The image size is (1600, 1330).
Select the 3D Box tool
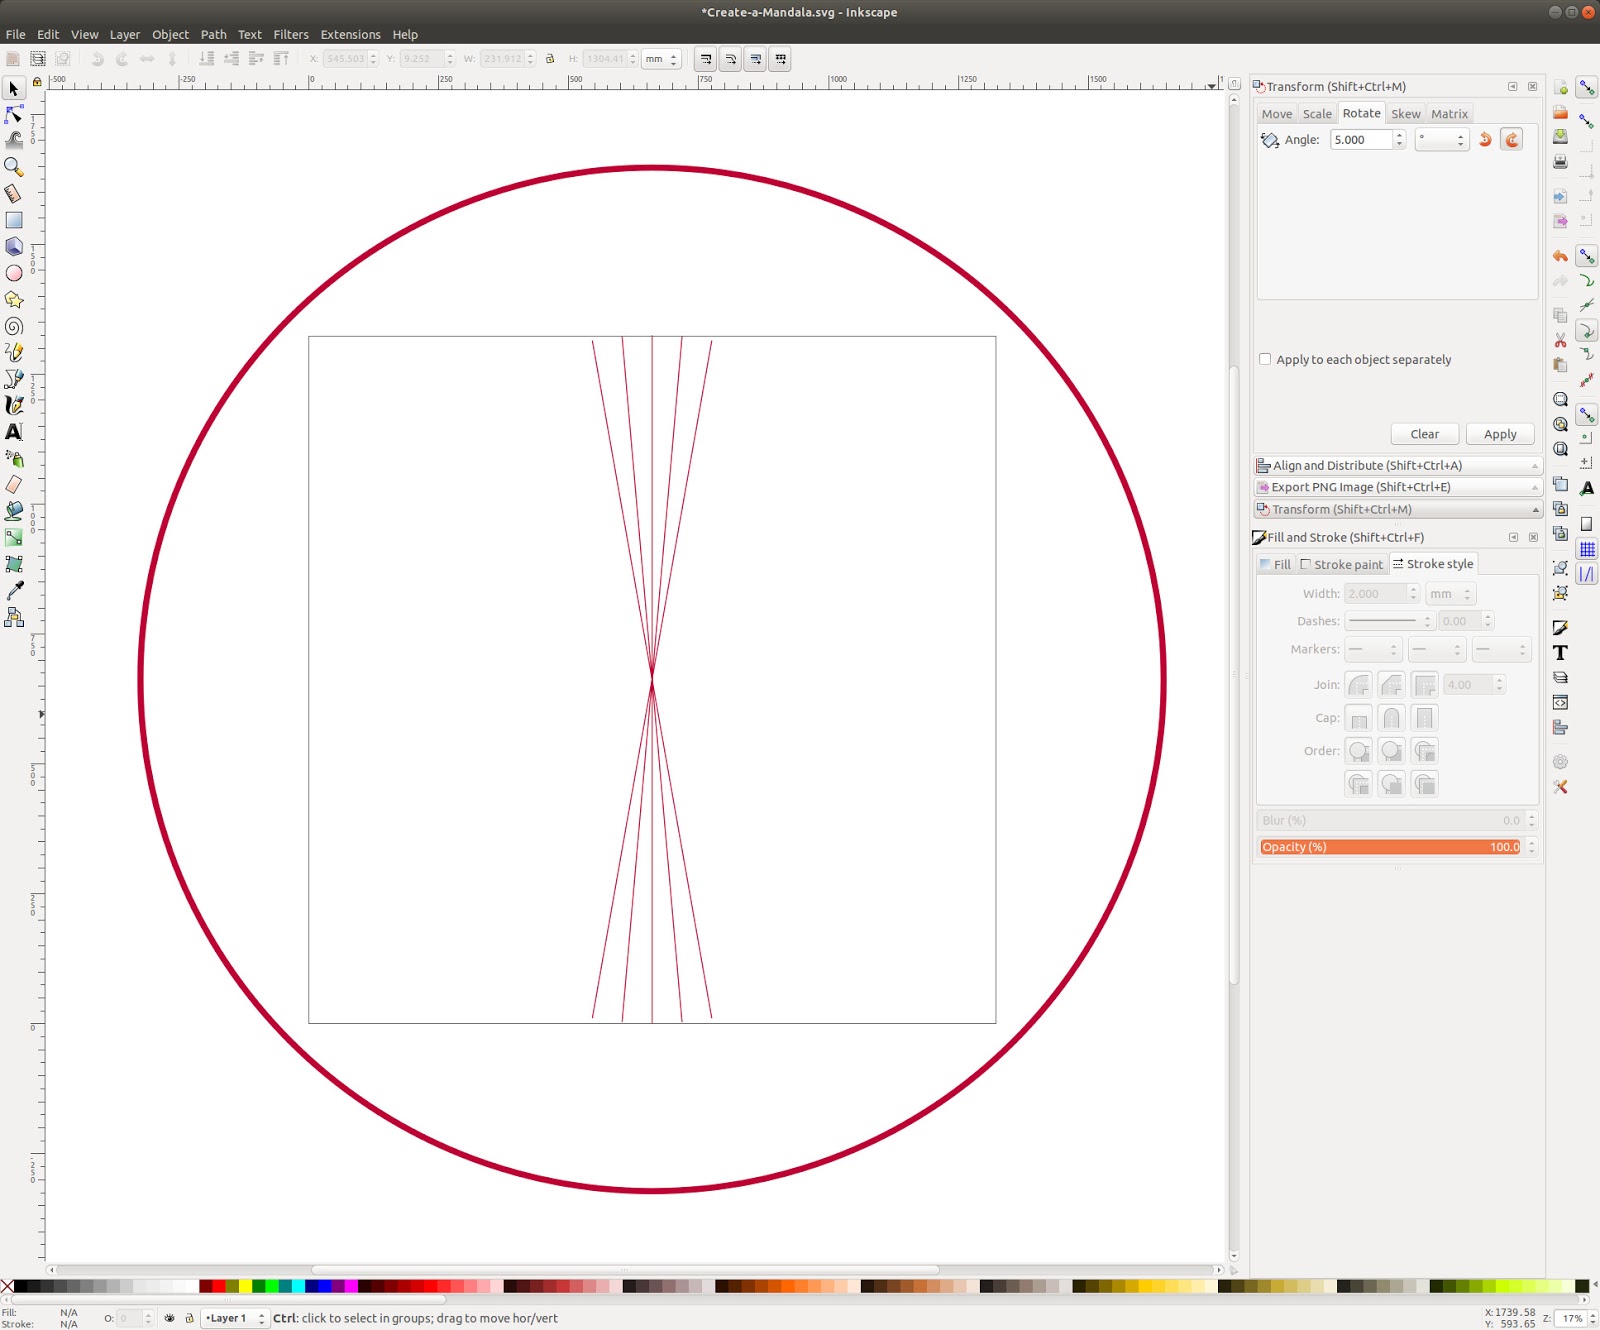(x=14, y=246)
